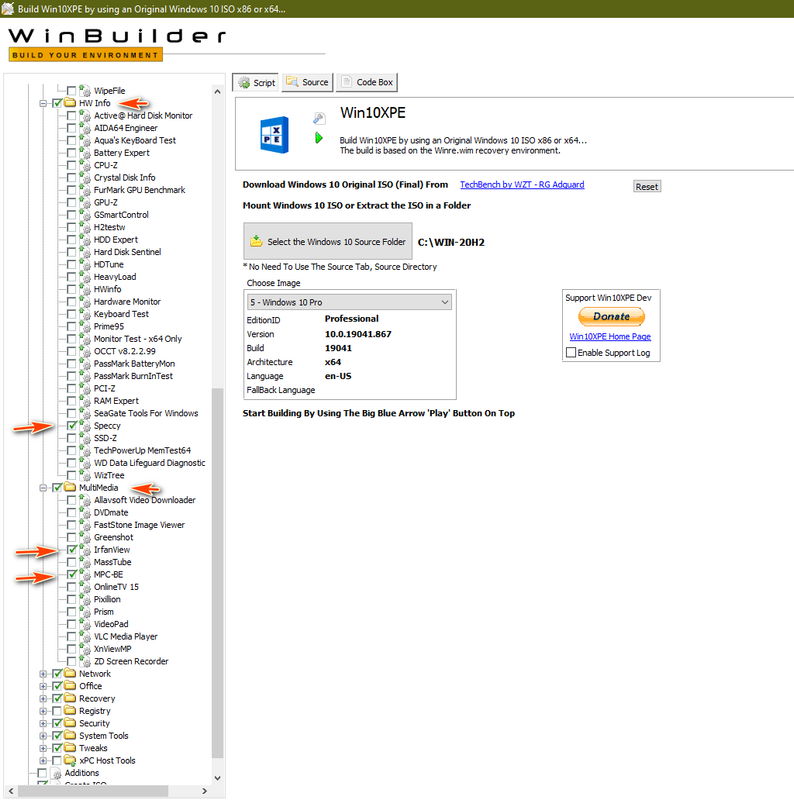Expand the Recovery tree node
The height and width of the screenshot is (800, 794).
(x=43, y=698)
